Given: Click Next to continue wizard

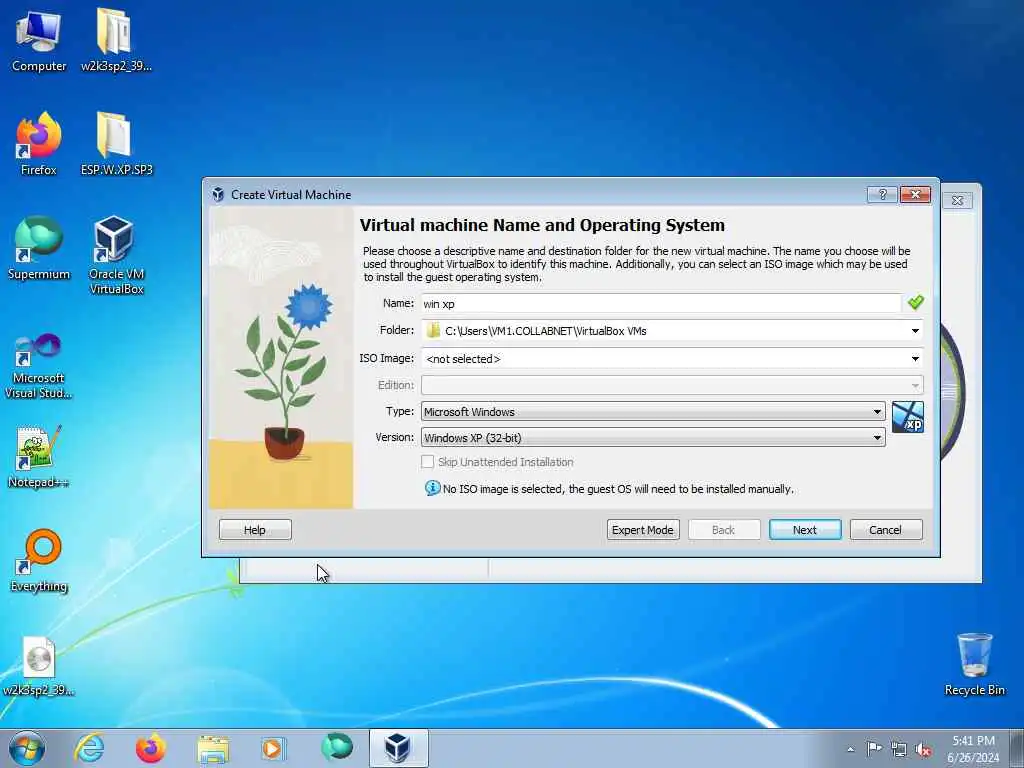Looking at the screenshot, I should [x=805, y=530].
